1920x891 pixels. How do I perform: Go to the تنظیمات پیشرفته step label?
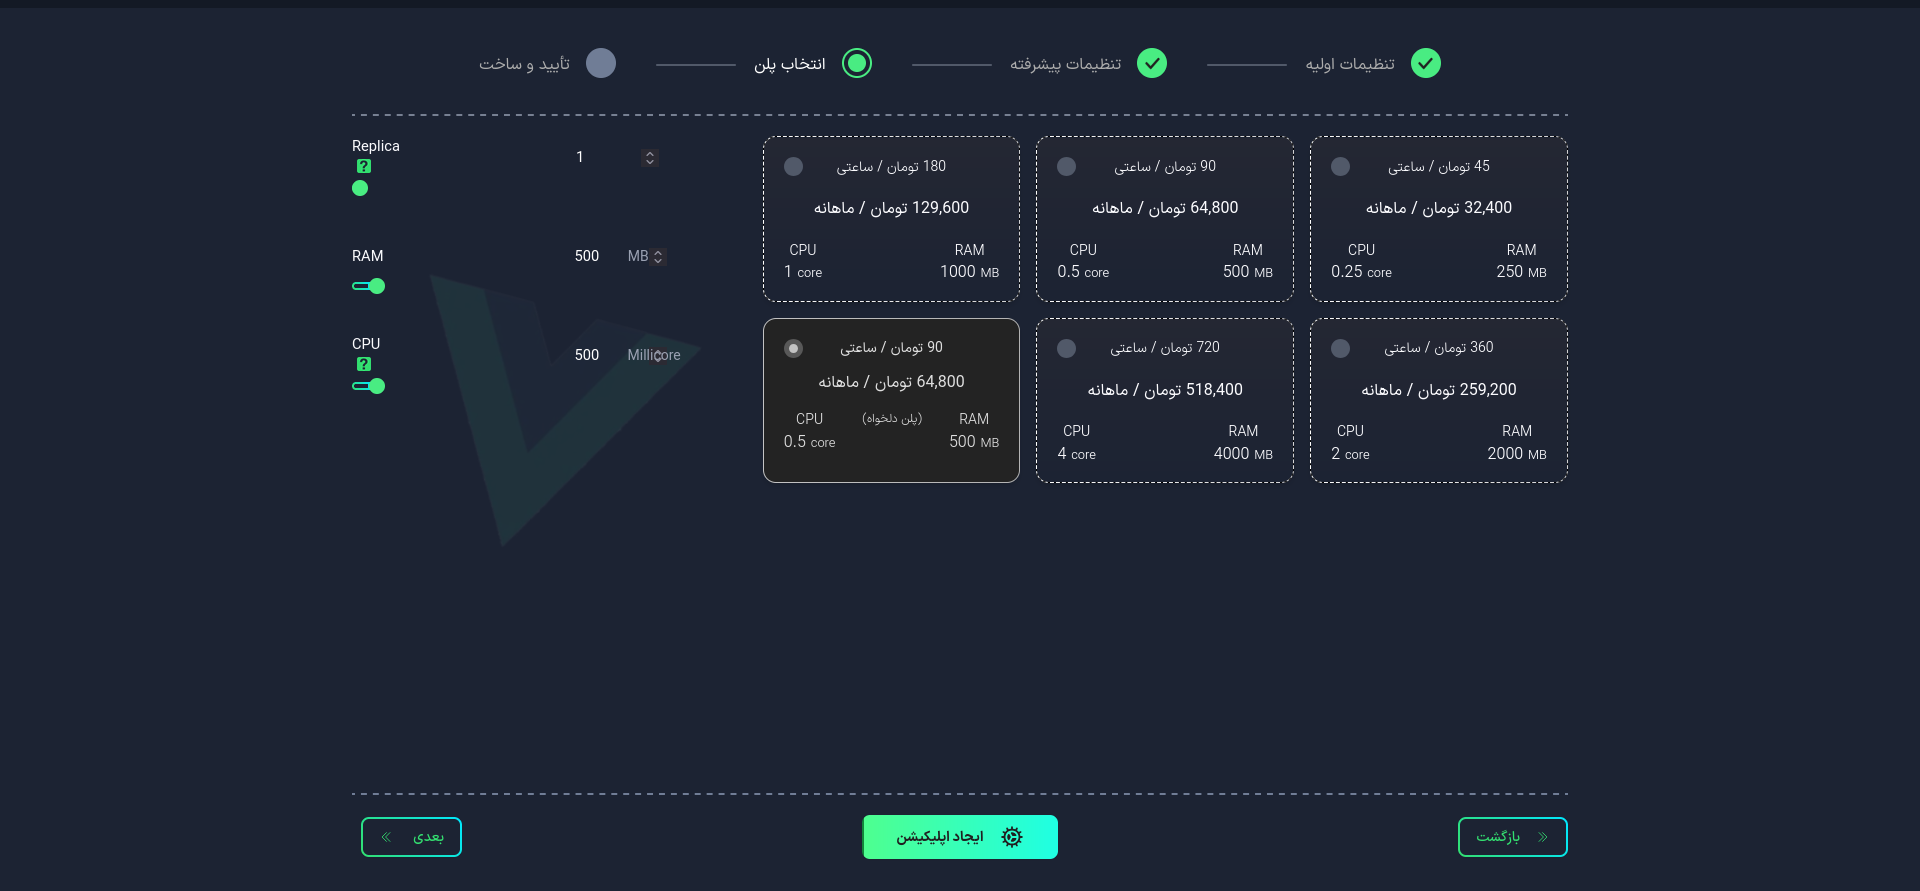pos(1065,64)
